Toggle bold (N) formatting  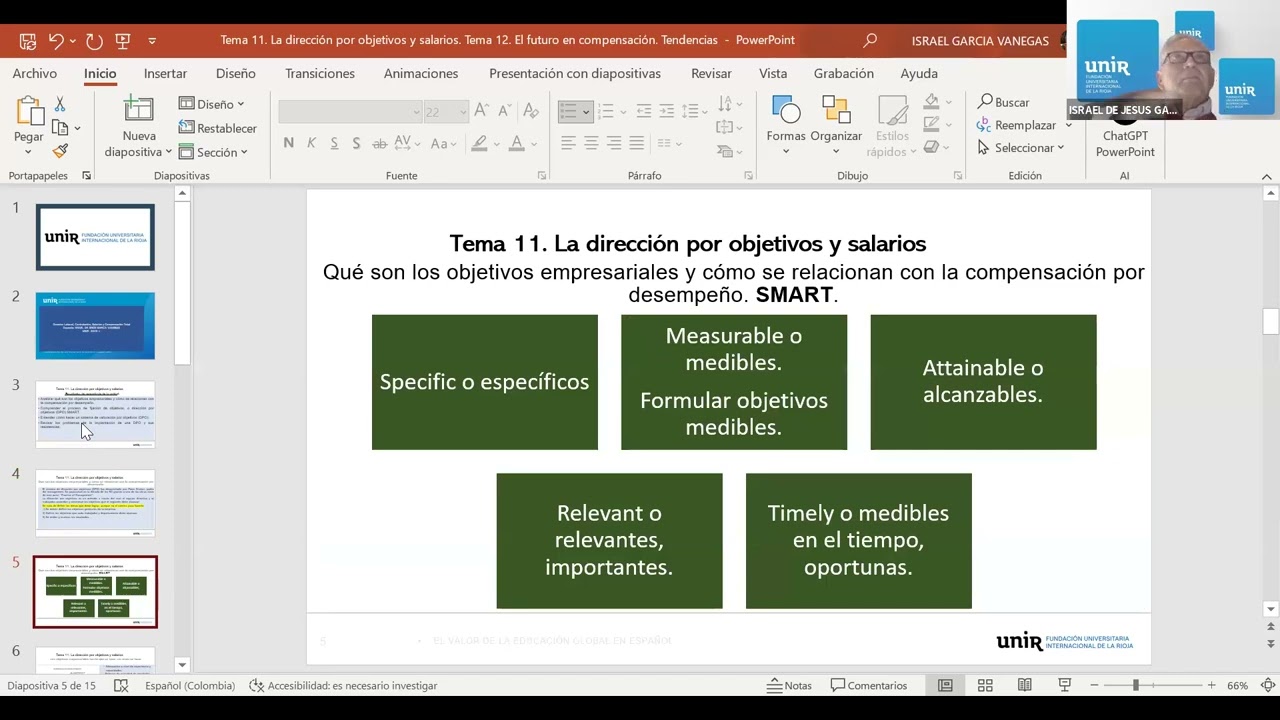(289, 143)
